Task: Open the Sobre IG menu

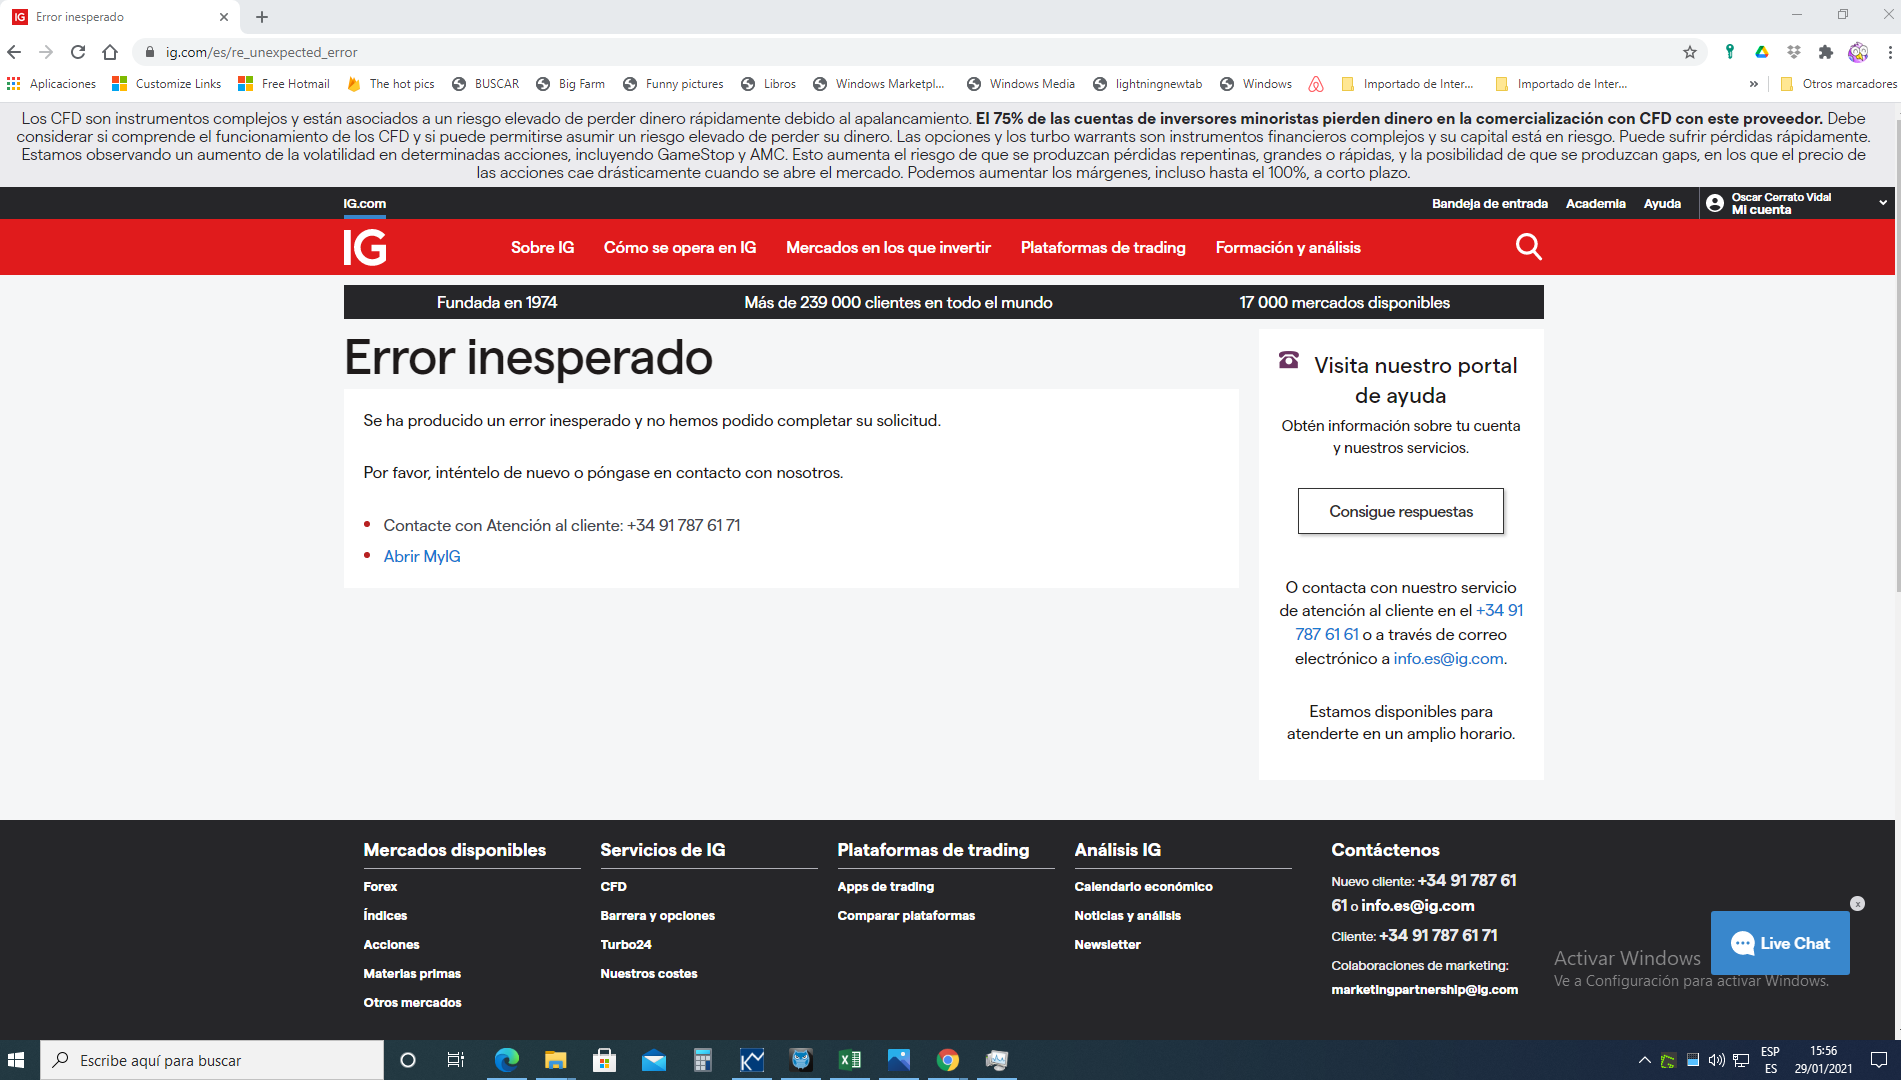Action: [x=543, y=247]
